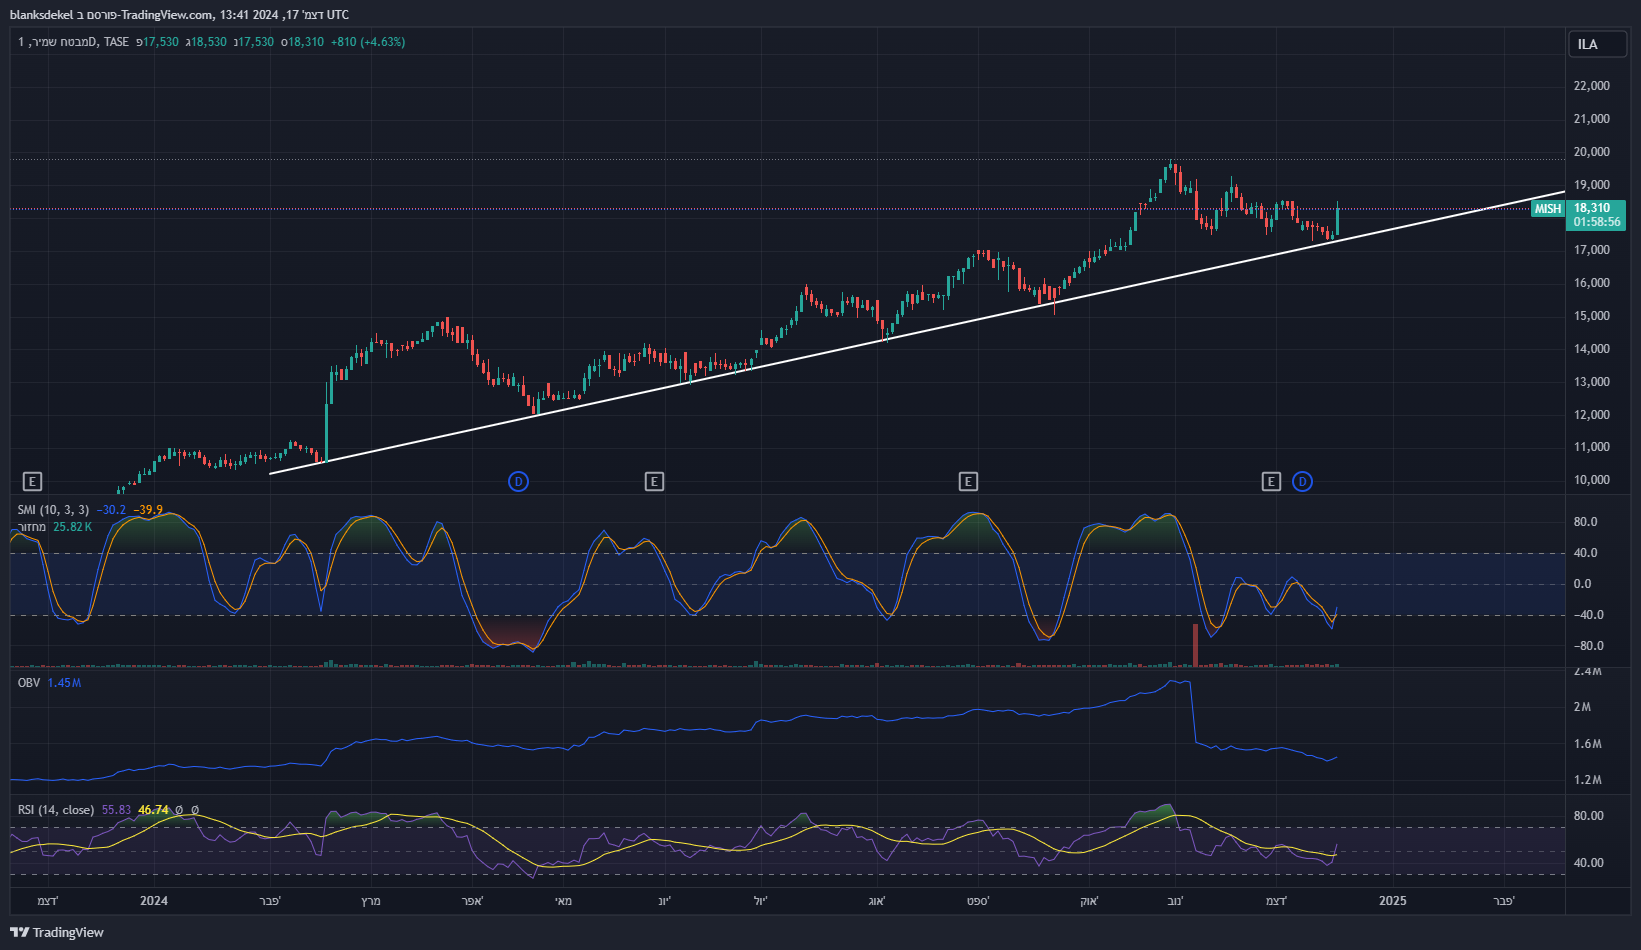Click the earnings E marker below December 2023 candles
Image resolution: width=1641 pixels, height=950 pixels.
click(32, 482)
